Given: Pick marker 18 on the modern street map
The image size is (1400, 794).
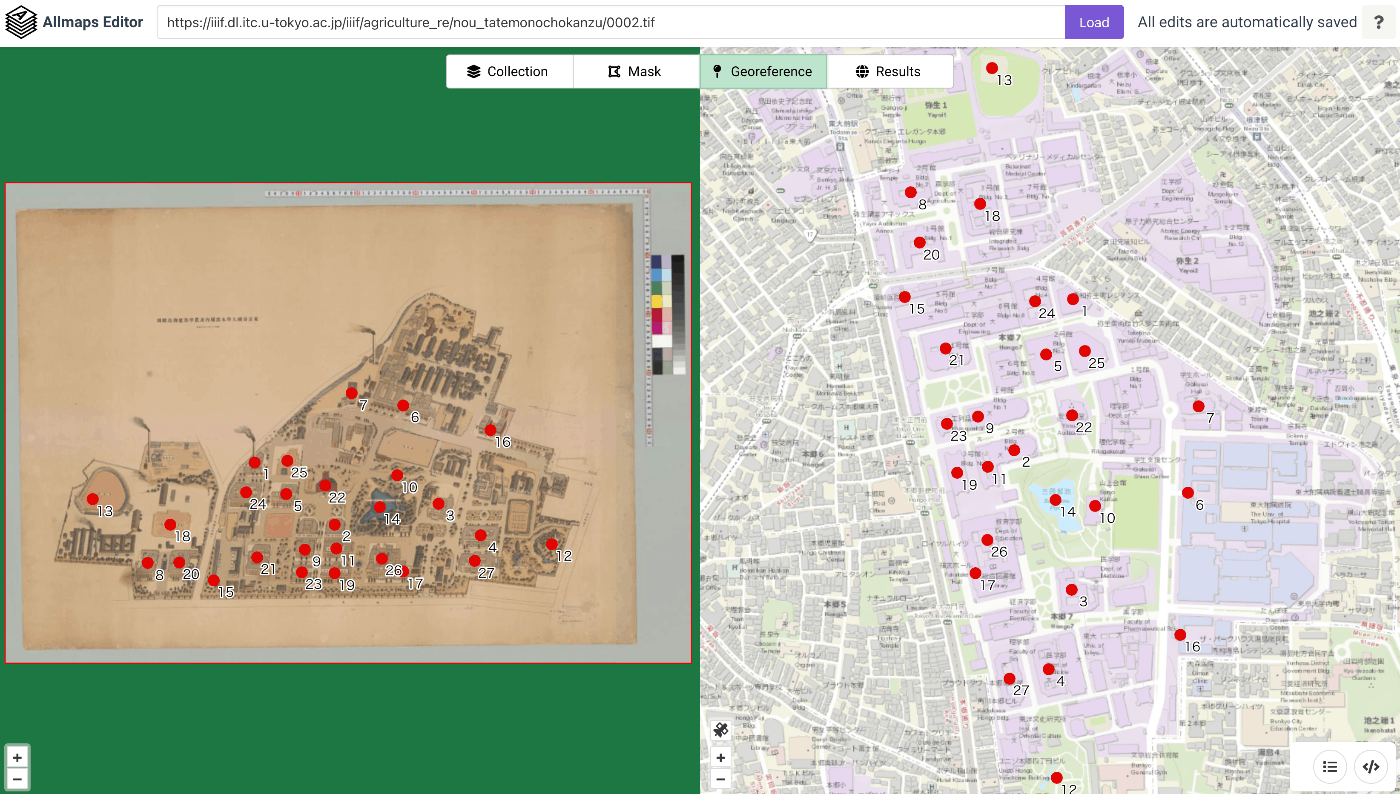Looking at the screenshot, I should tap(980, 204).
